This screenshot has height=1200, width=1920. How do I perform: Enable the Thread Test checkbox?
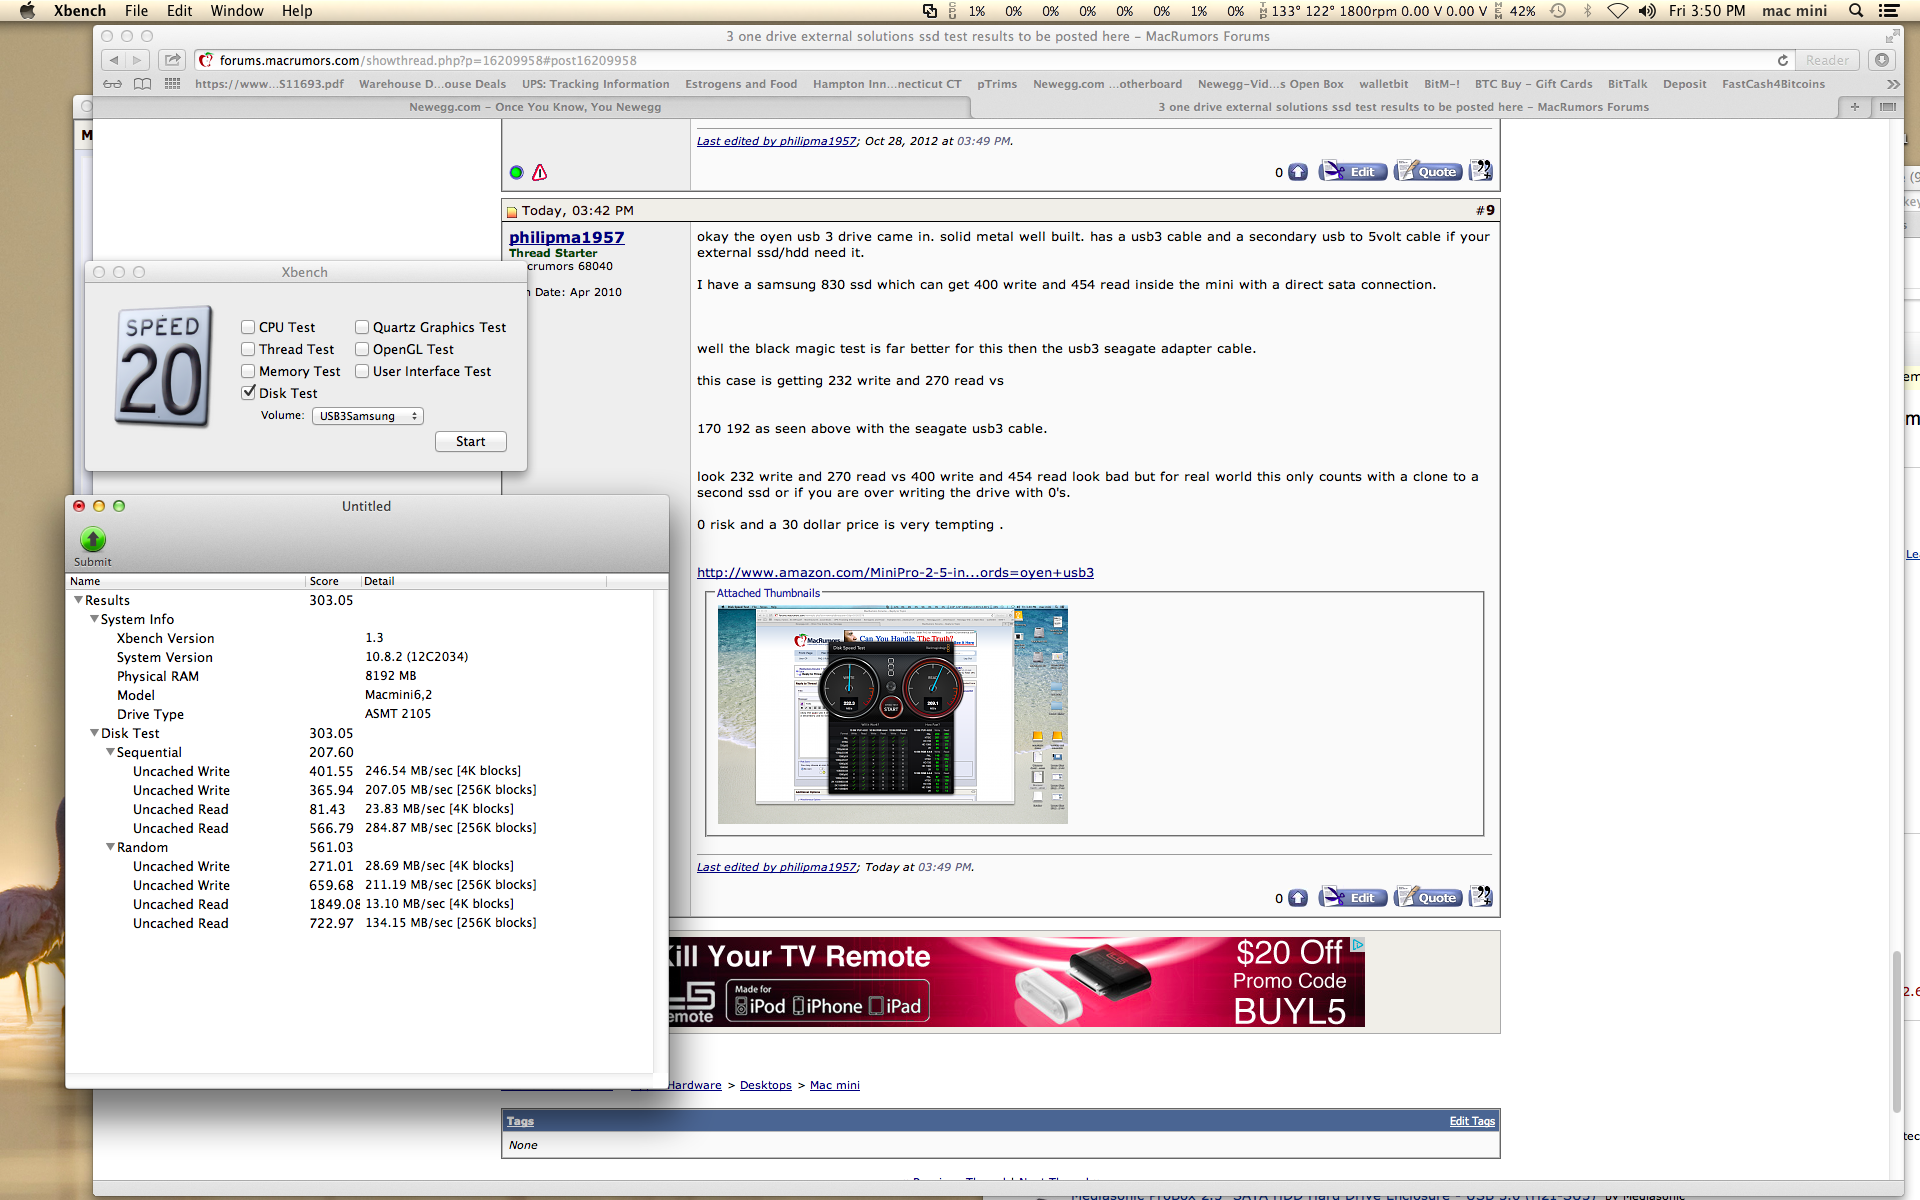pos(248,349)
